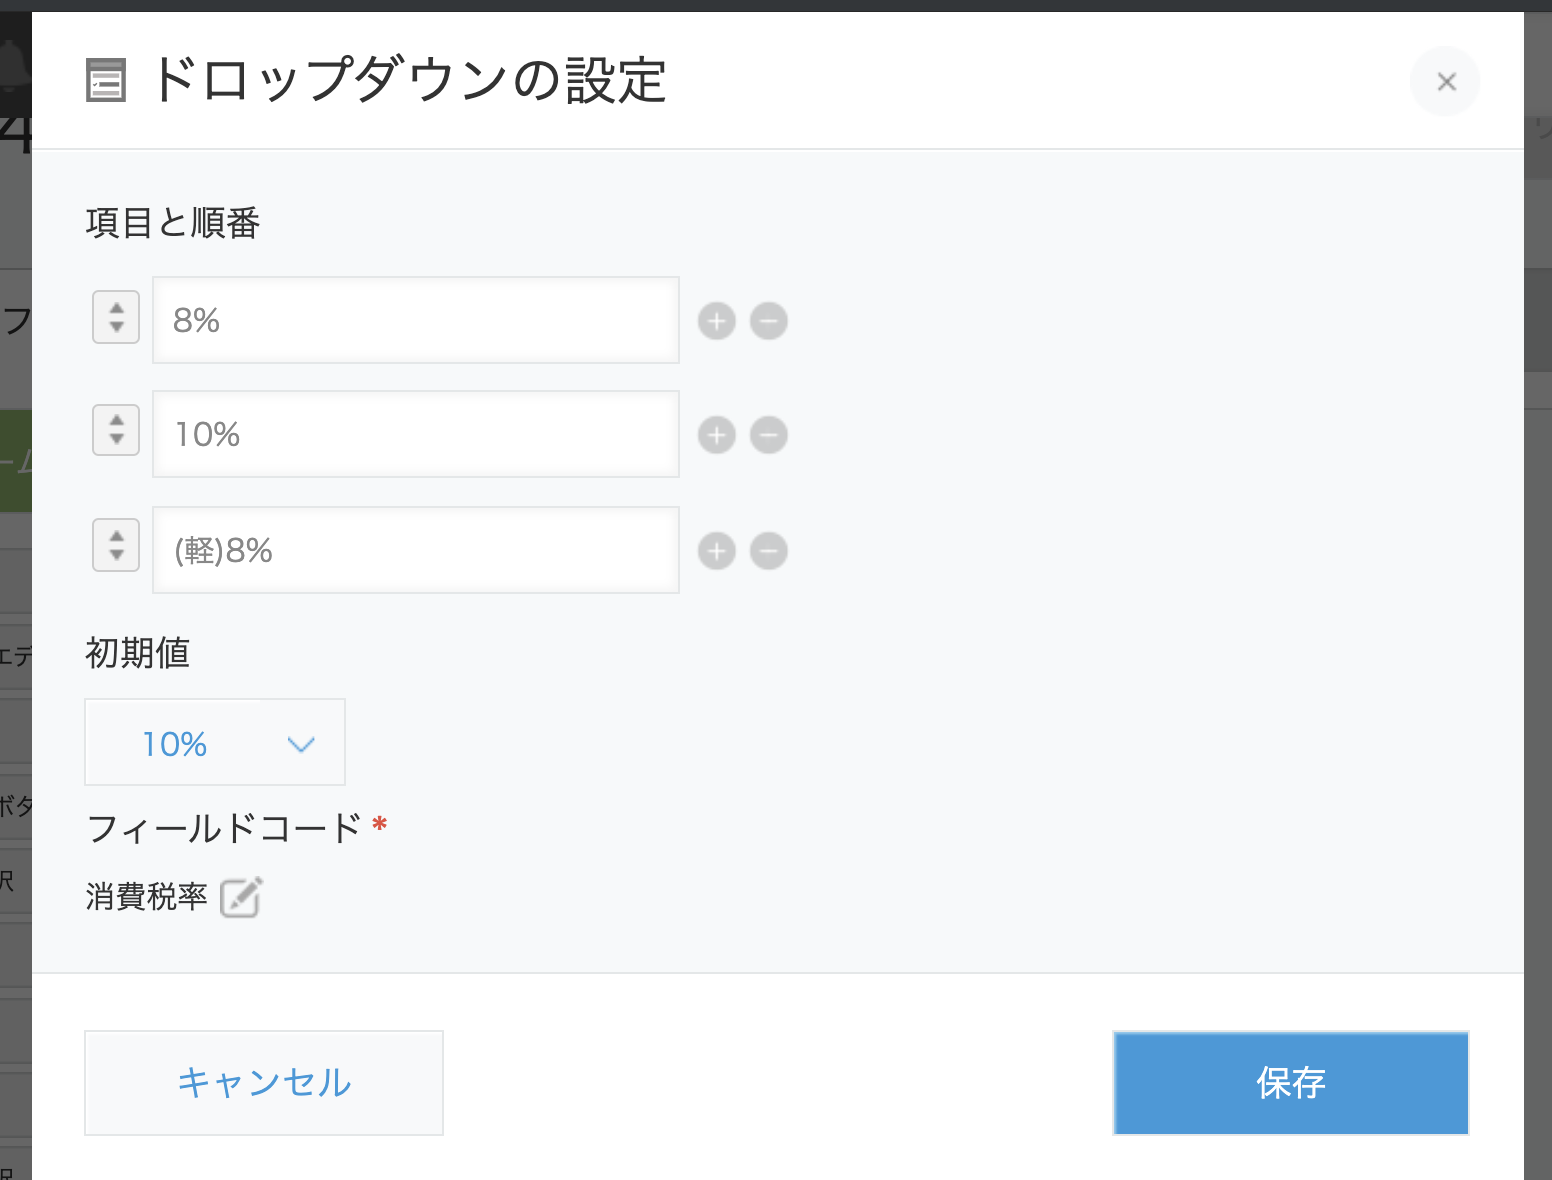Add a new option below 8%
Image resolution: width=1552 pixels, height=1180 pixels.
(716, 321)
